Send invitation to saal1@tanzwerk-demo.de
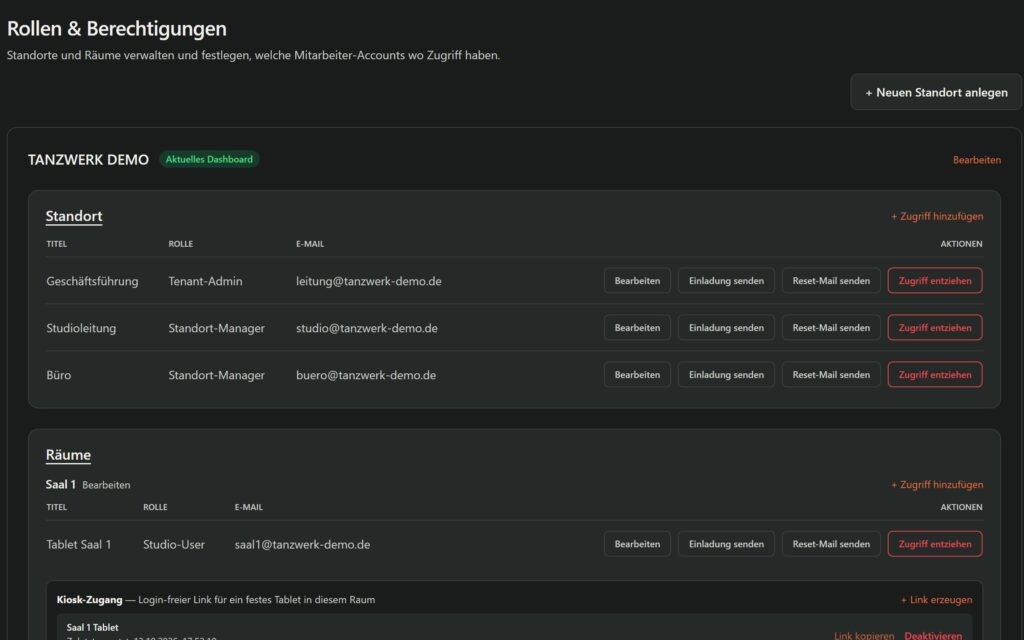Viewport: 1024px width, 640px height. (x=726, y=544)
